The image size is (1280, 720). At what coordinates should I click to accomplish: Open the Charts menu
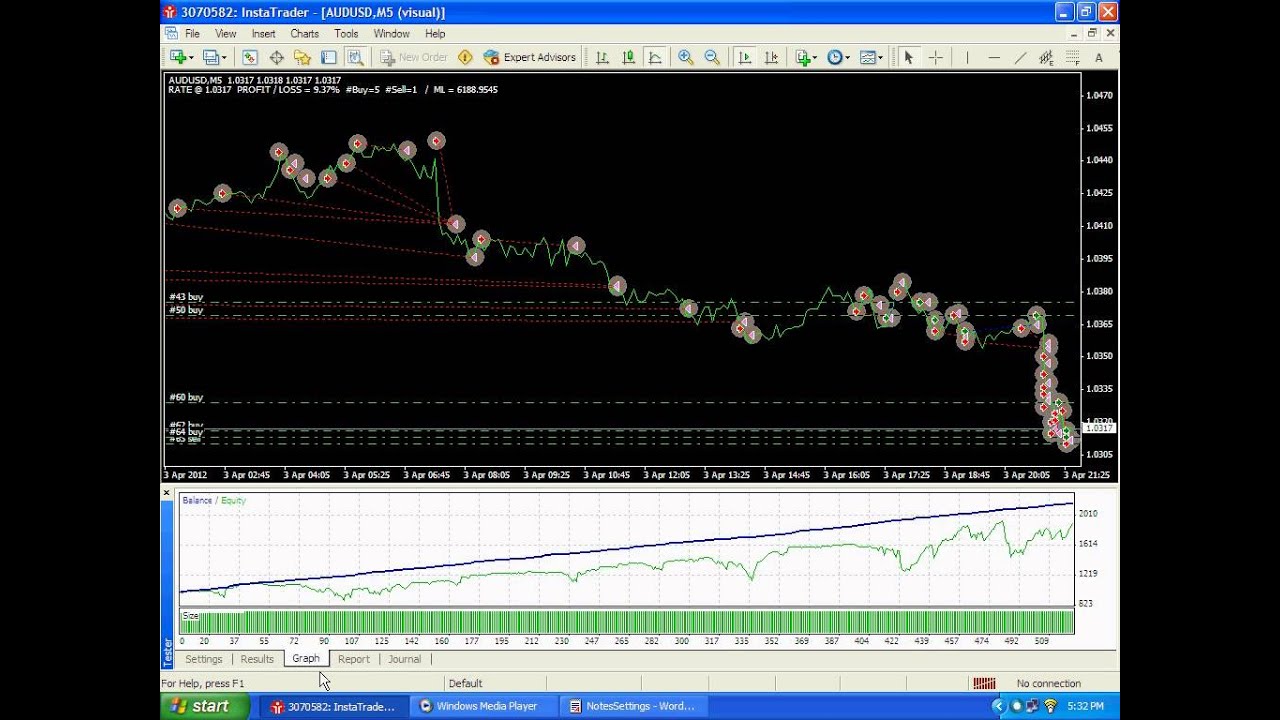click(x=305, y=33)
